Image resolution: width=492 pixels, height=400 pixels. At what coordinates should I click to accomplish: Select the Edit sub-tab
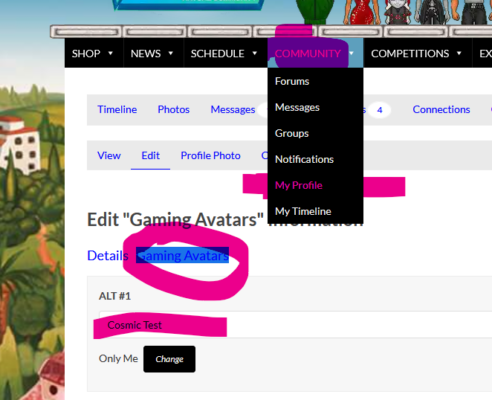point(150,156)
